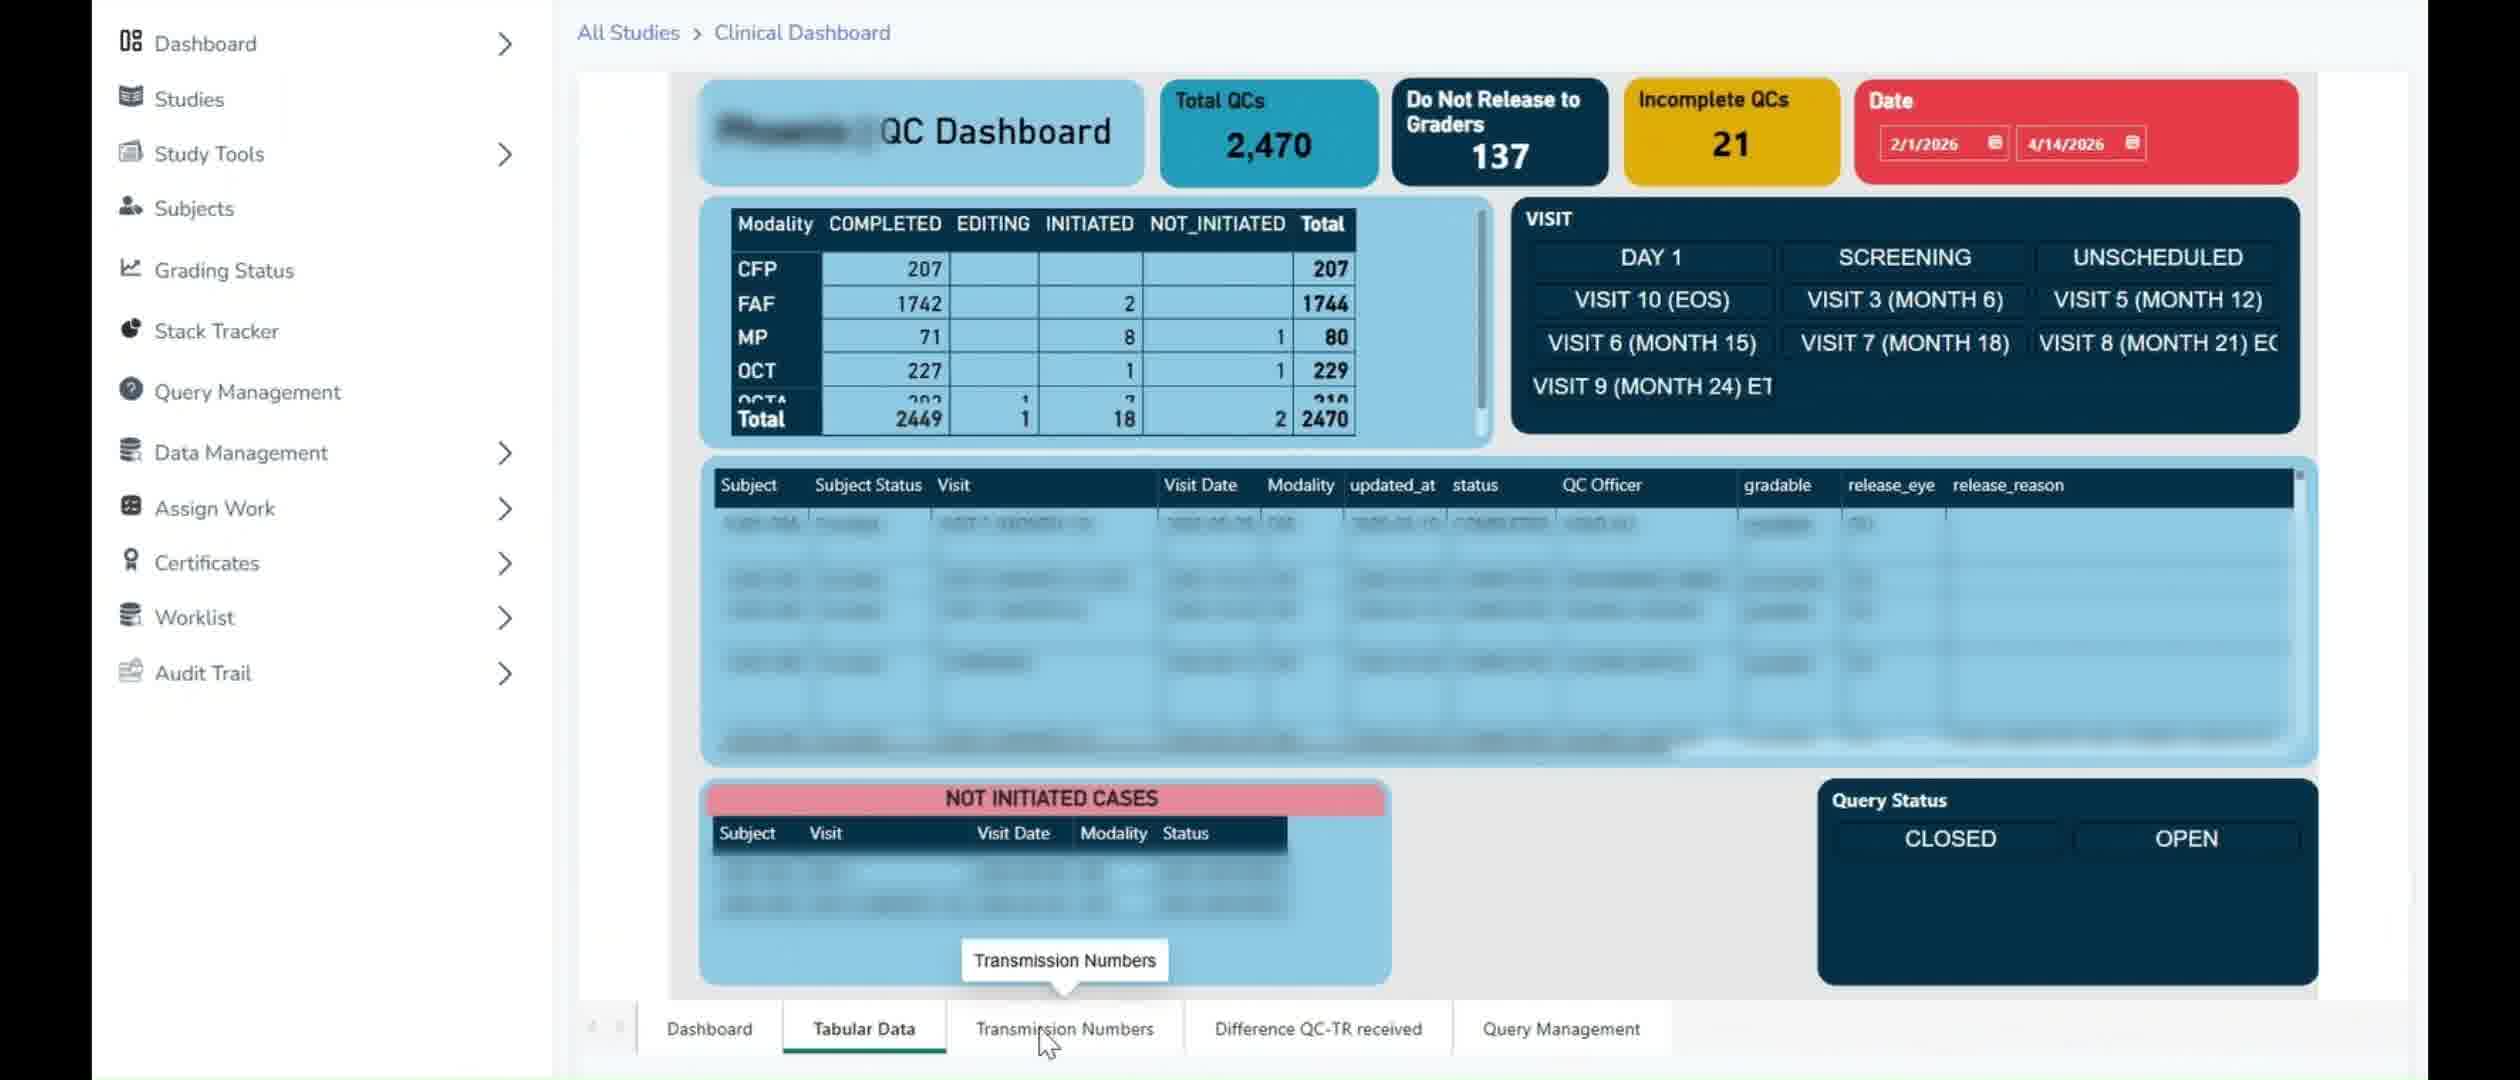
Task: Toggle the OPEN query status filter
Action: click(2185, 839)
